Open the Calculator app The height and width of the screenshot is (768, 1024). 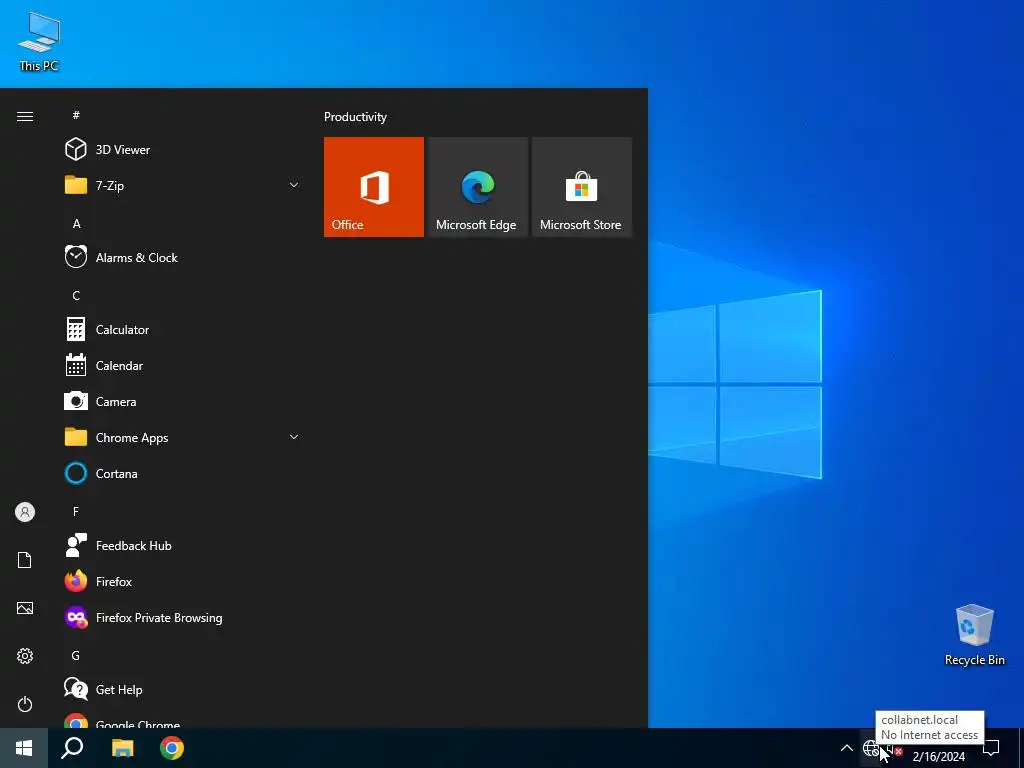(183, 329)
